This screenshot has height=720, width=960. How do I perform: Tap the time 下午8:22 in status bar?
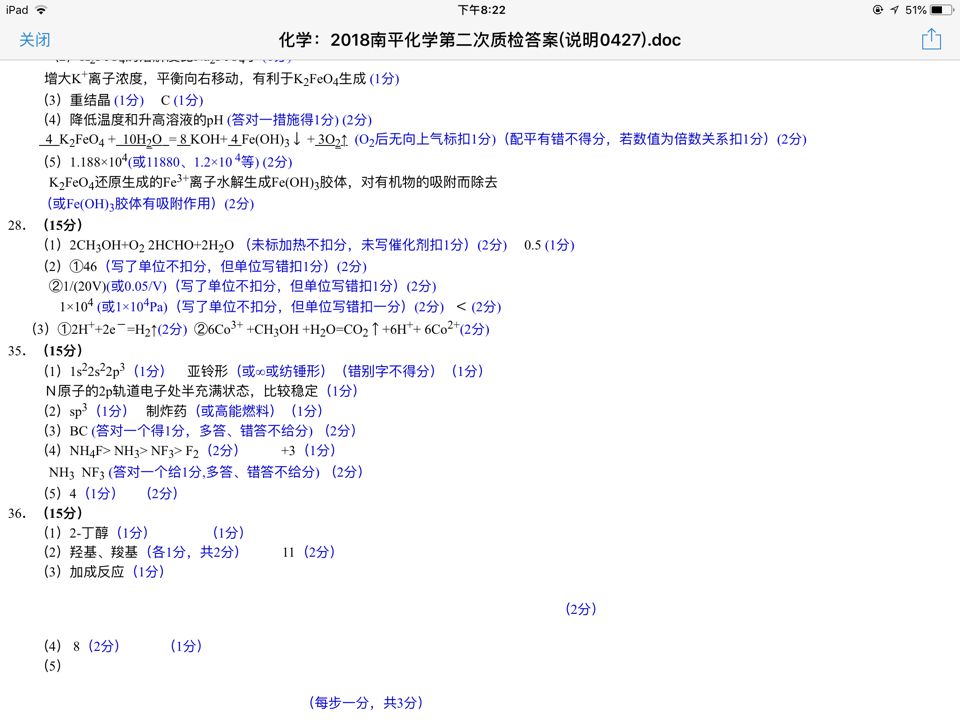pyautogui.click(x=481, y=10)
